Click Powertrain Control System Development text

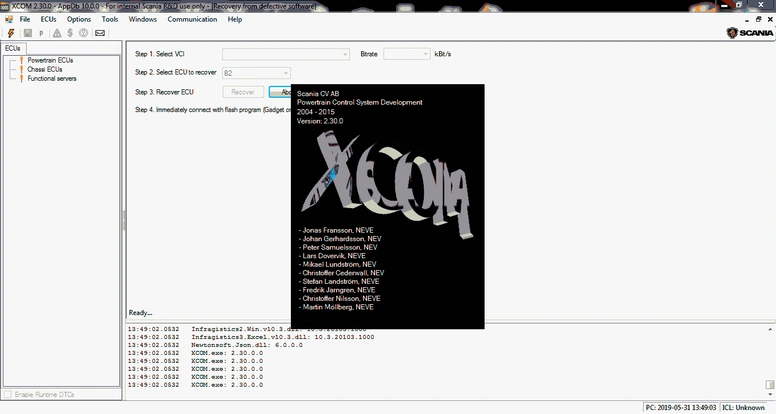click(360, 102)
